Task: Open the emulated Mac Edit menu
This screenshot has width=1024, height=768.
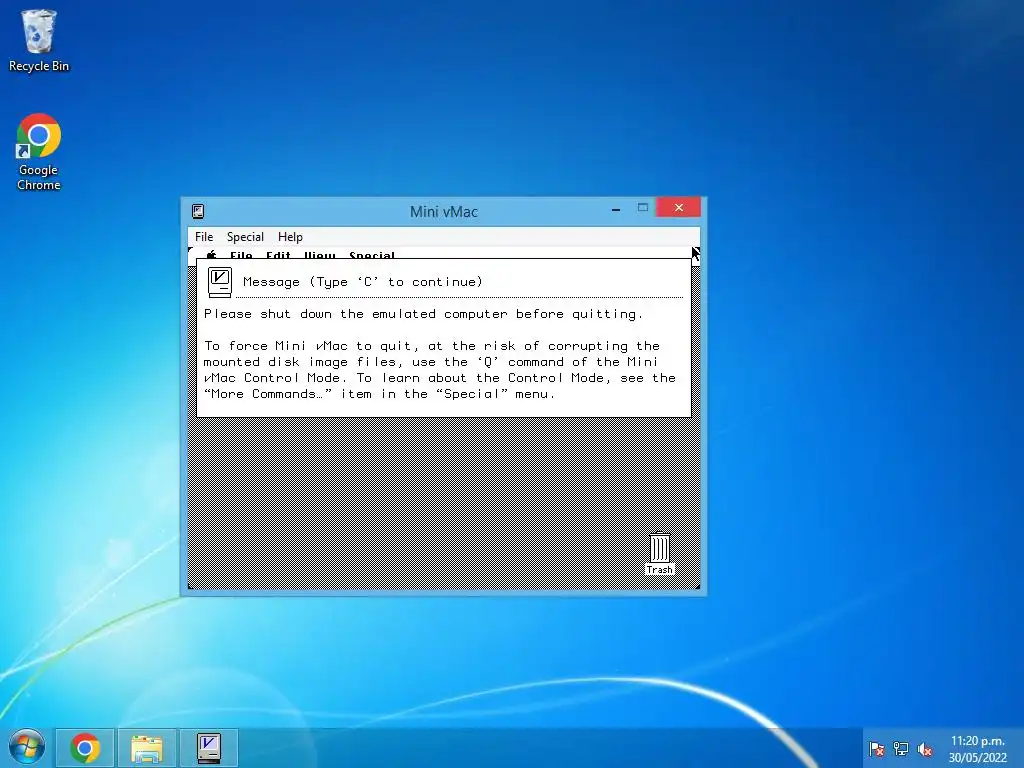Action: (x=278, y=255)
